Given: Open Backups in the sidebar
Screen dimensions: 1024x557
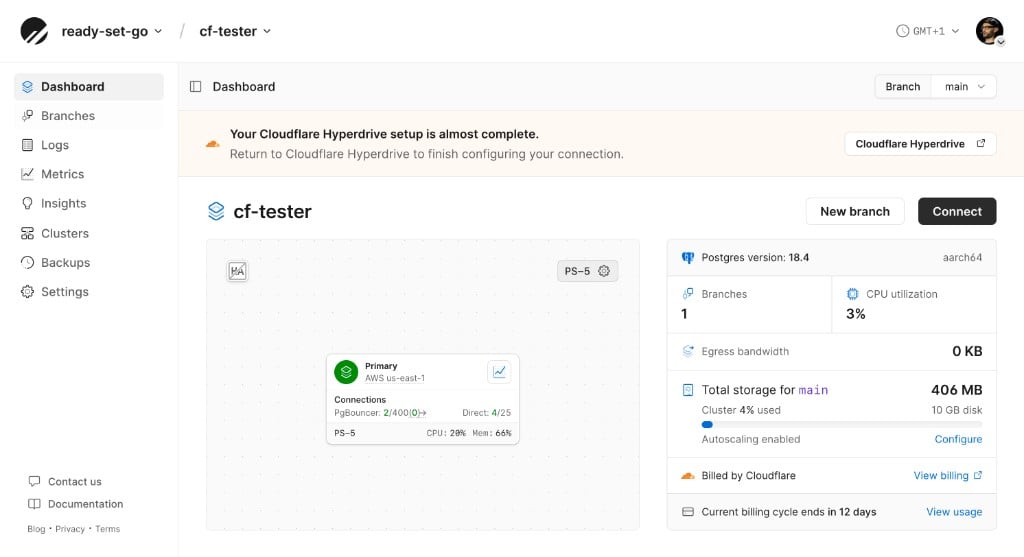Looking at the screenshot, I should click(x=89, y=263).
